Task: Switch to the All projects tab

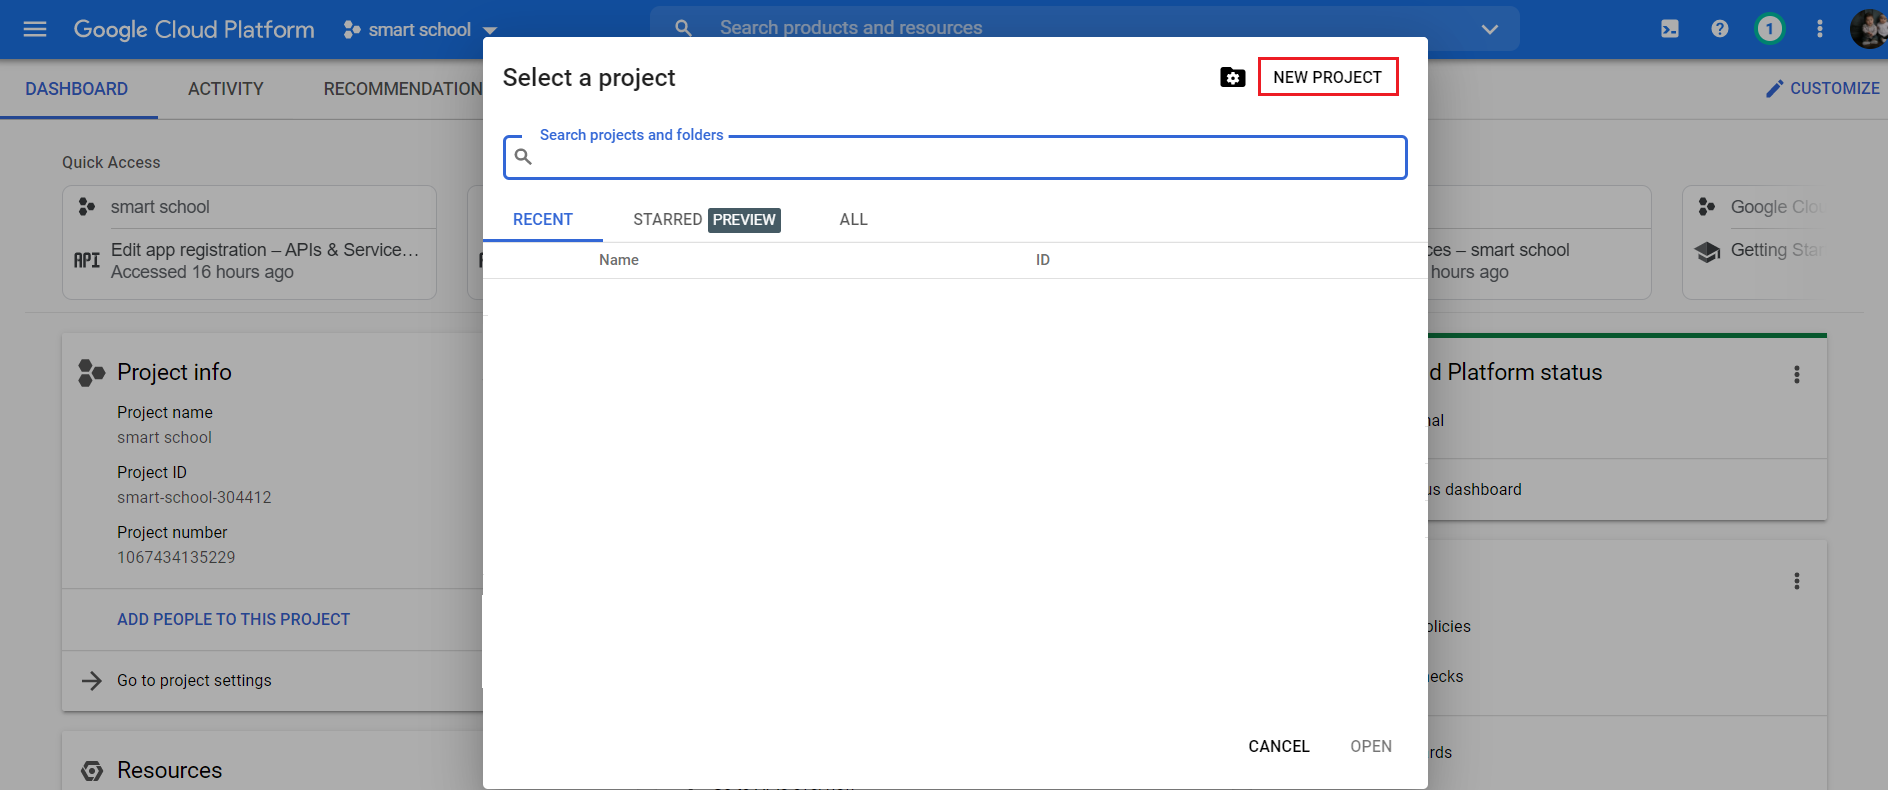Action: pyautogui.click(x=853, y=220)
